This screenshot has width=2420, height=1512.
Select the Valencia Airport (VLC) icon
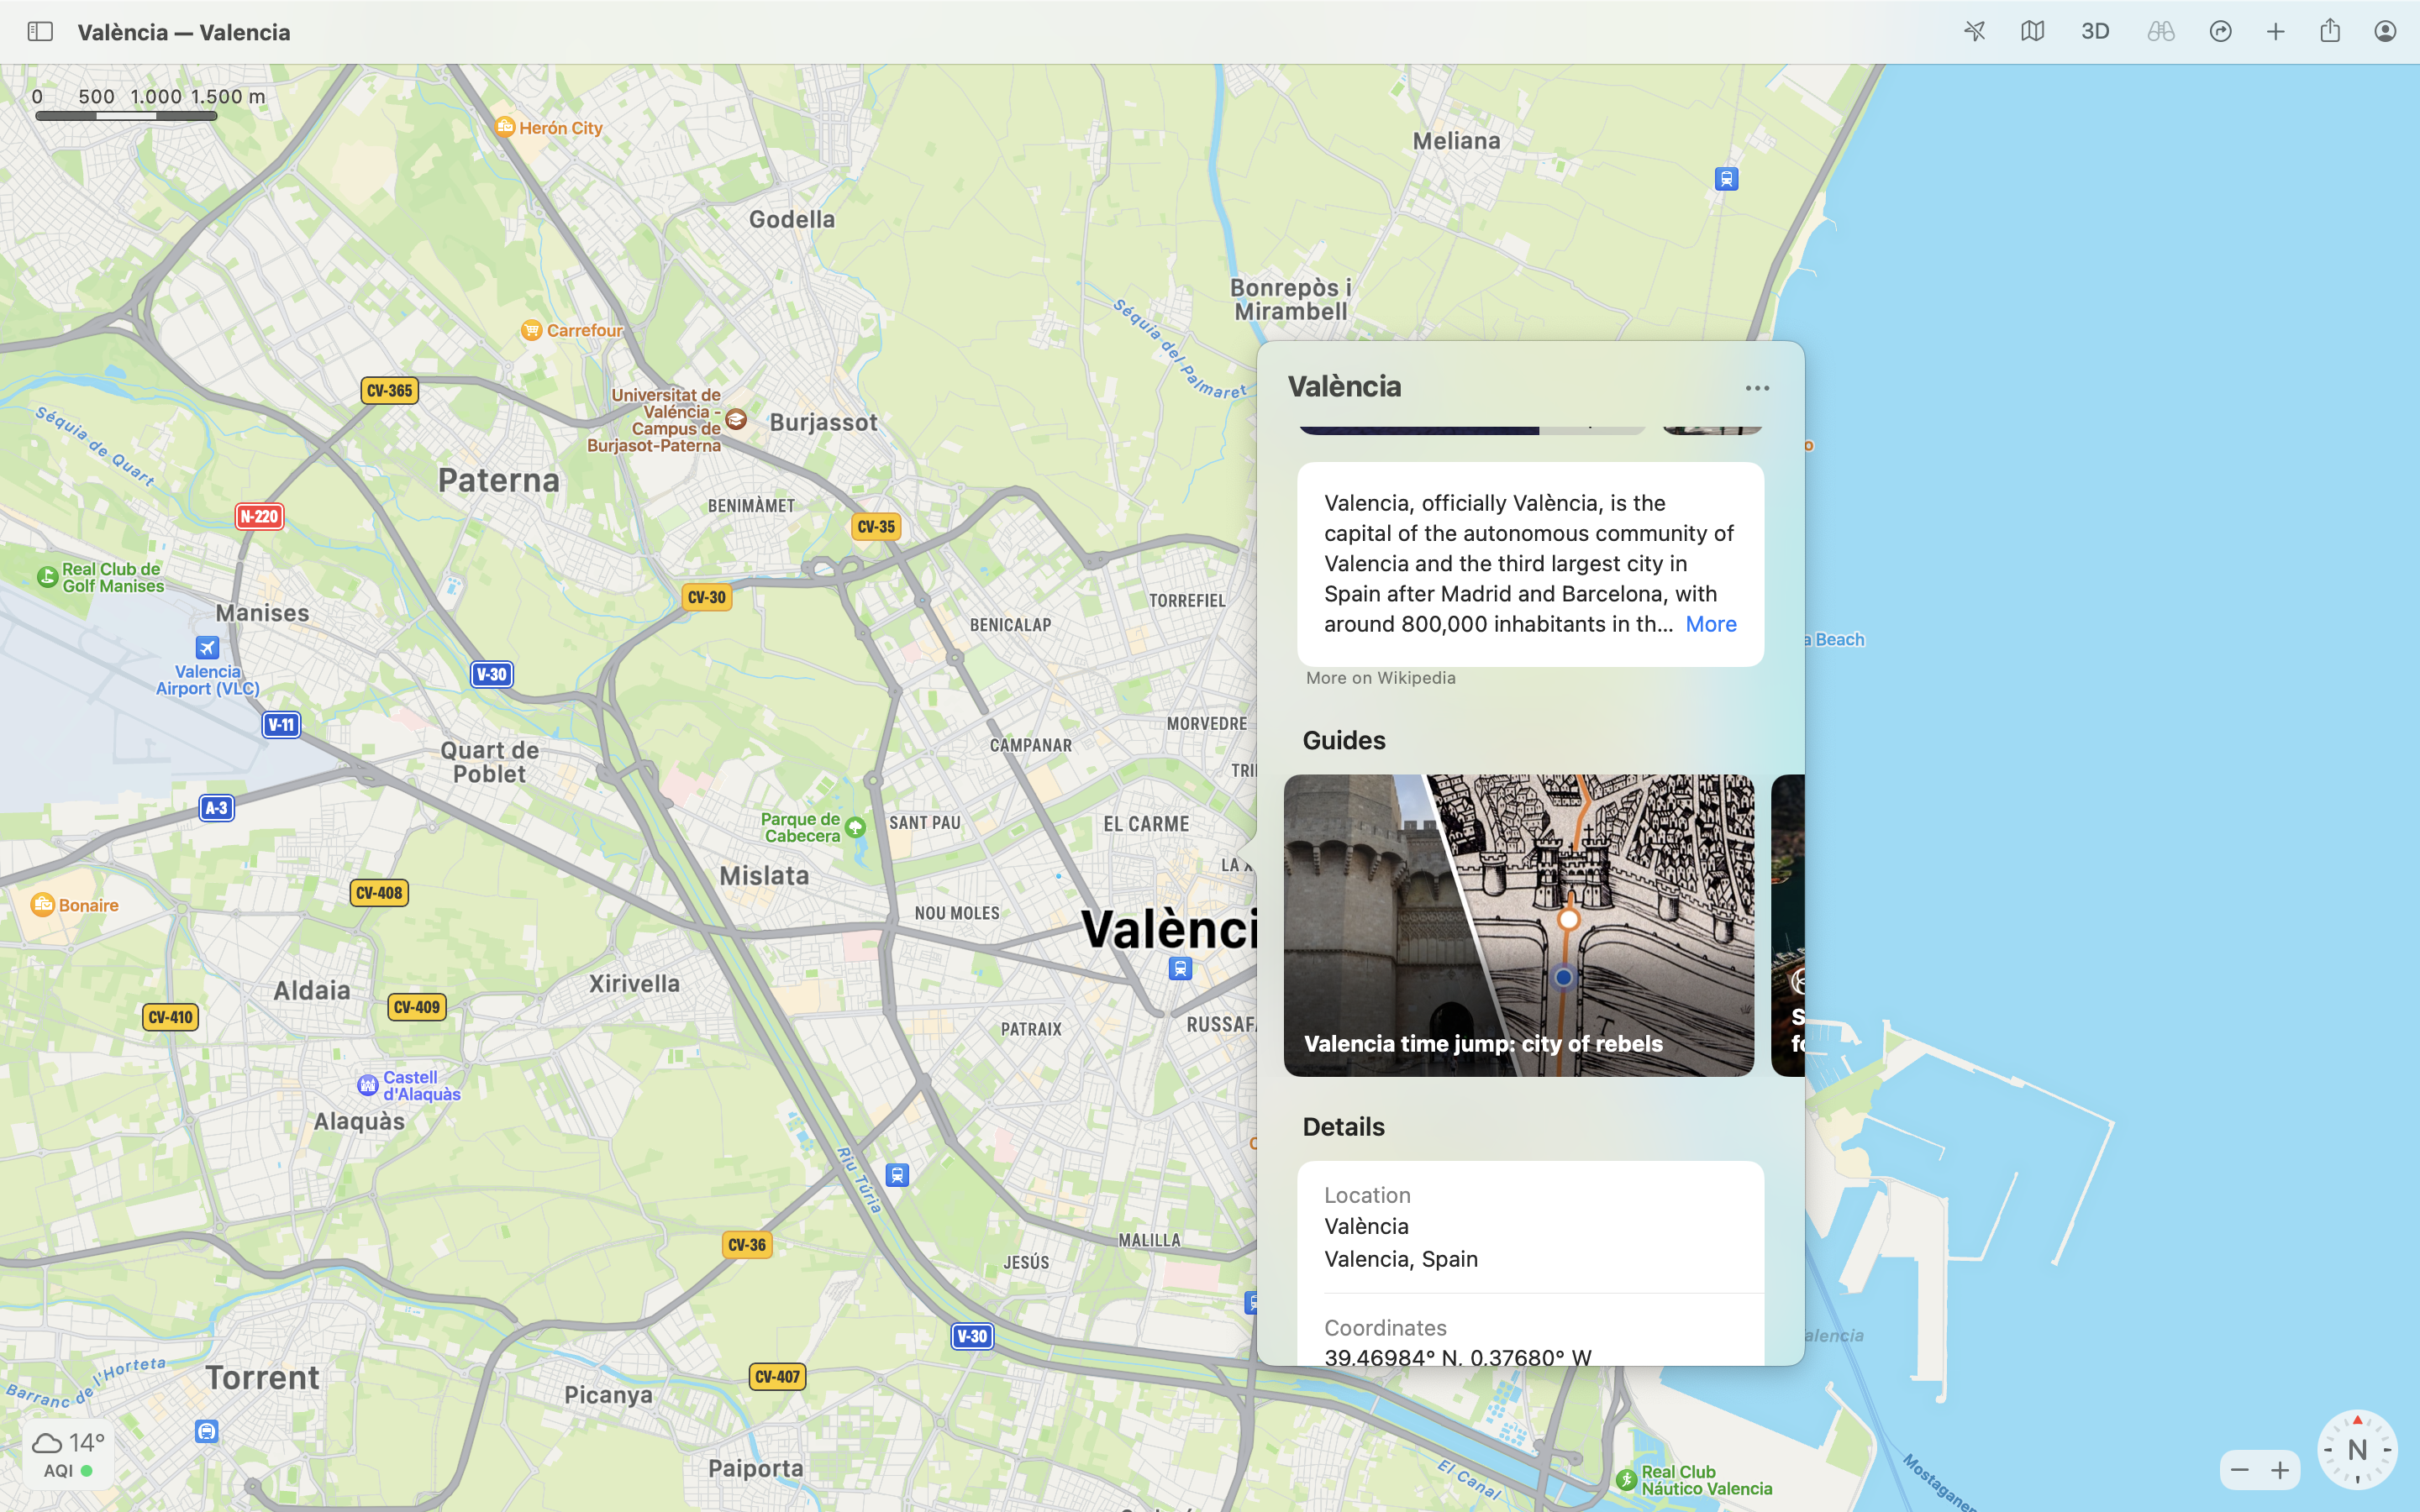click(x=207, y=647)
